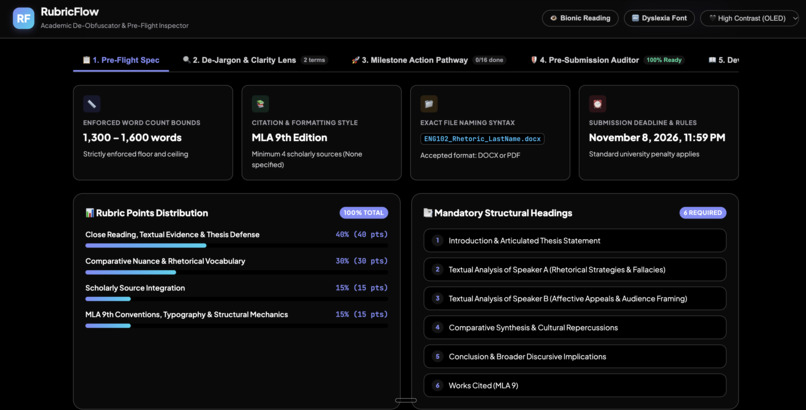Click 15% value for MLA 9th Conventions
The image size is (806, 410).
tap(362, 314)
